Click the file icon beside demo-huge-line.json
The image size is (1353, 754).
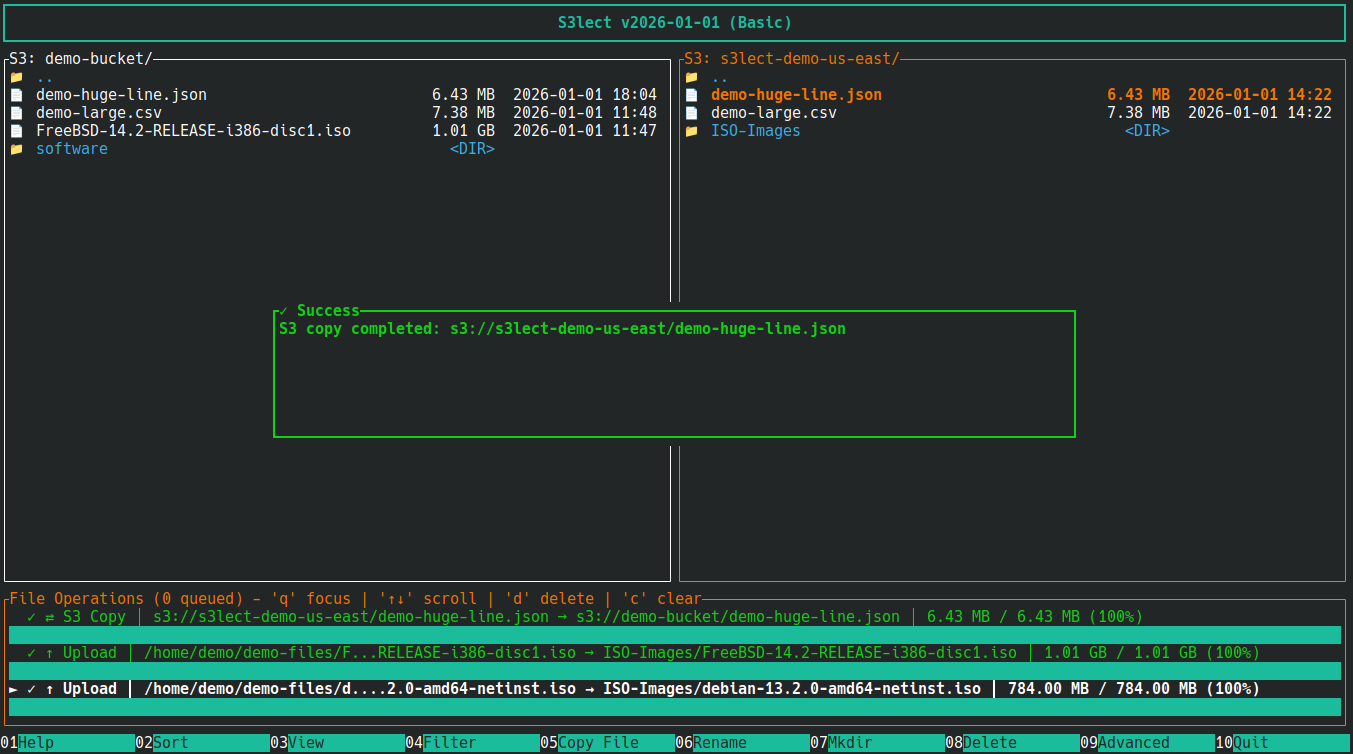pos(16,94)
